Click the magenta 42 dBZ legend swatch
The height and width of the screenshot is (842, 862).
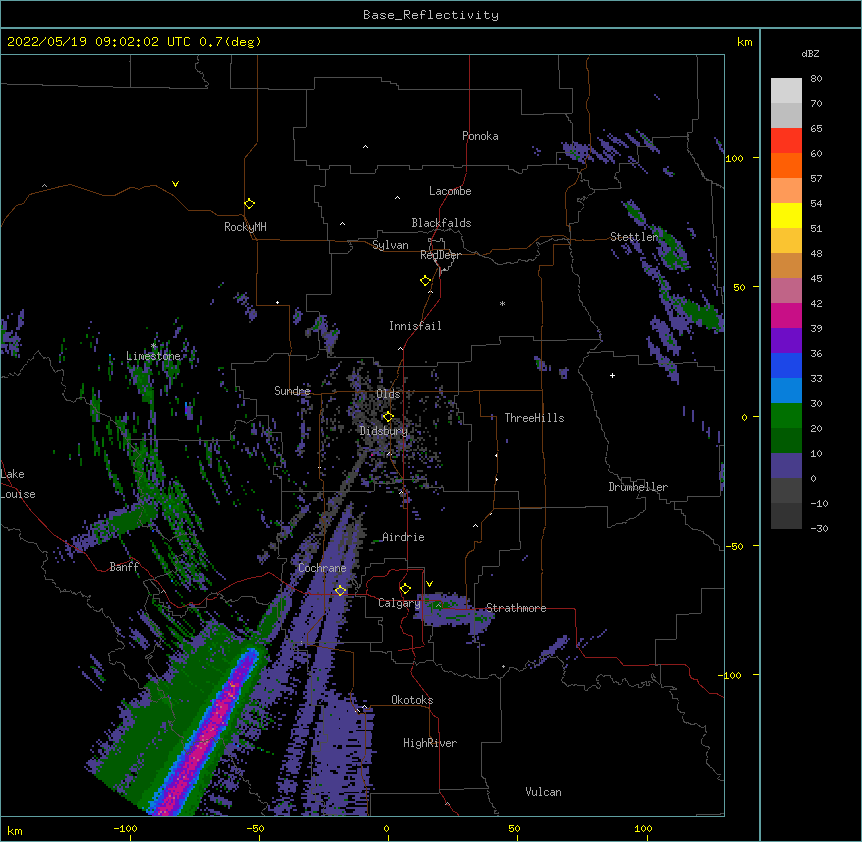(x=786, y=315)
